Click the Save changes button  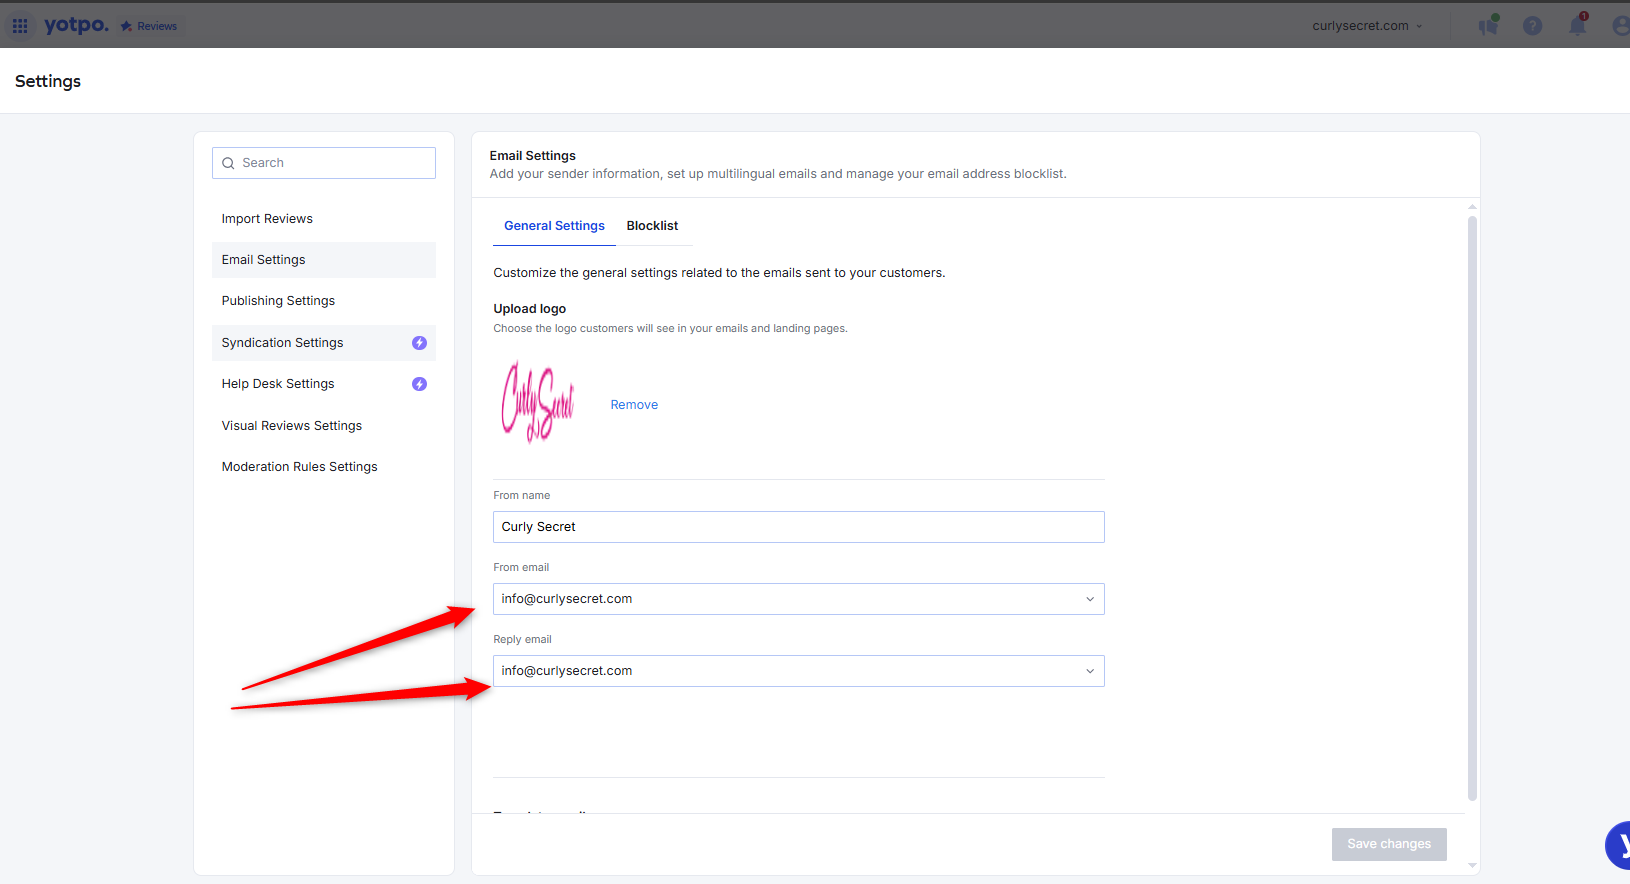tap(1389, 844)
